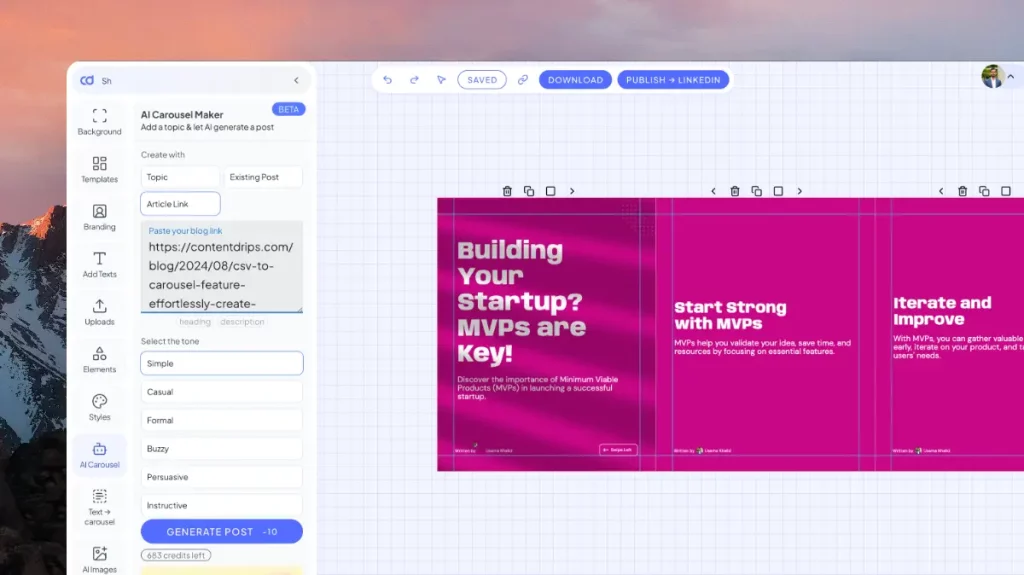Pick the Persuasive tone option
1024x575 pixels.
pos(221,477)
